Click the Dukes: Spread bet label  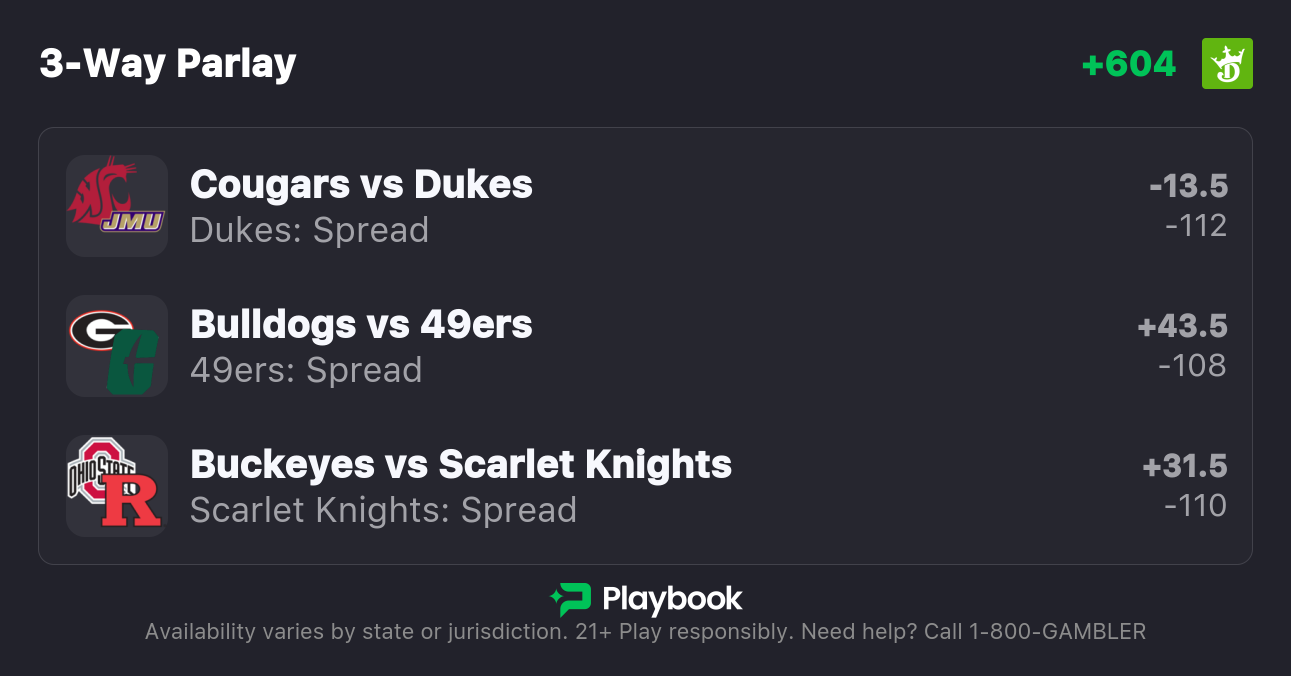[309, 230]
